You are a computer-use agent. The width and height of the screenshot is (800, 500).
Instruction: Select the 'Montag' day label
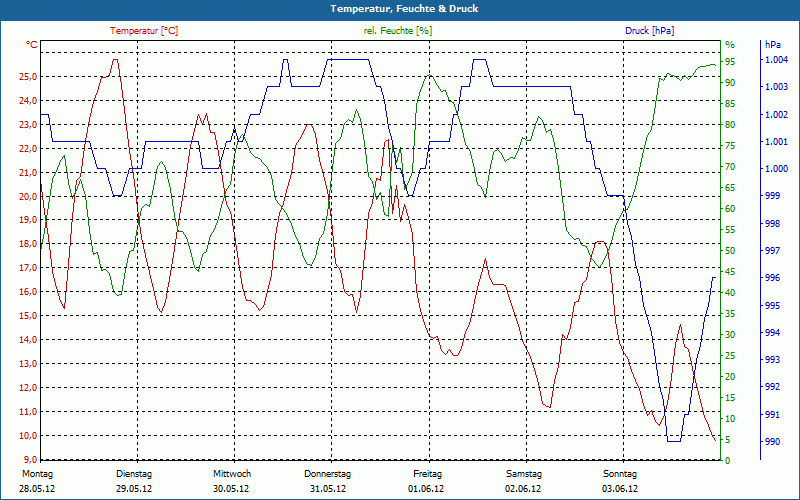pos(37,474)
